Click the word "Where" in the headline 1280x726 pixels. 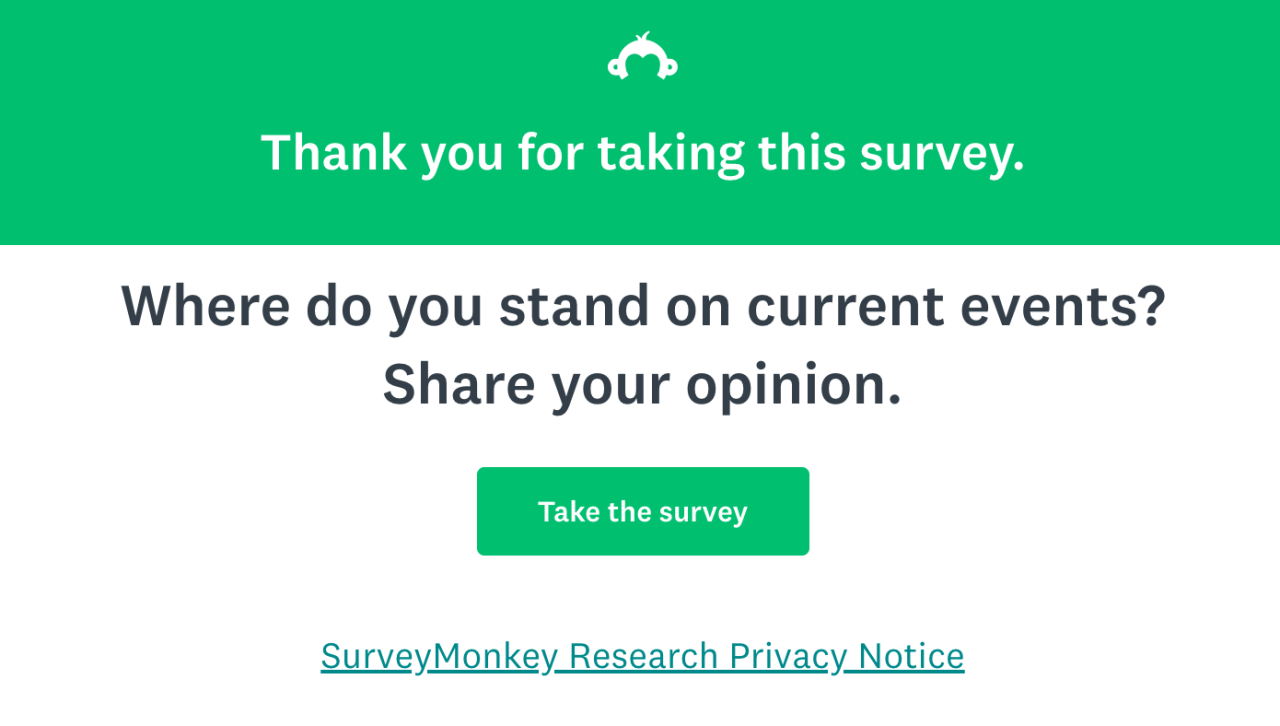pyautogui.click(x=206, y=306)
